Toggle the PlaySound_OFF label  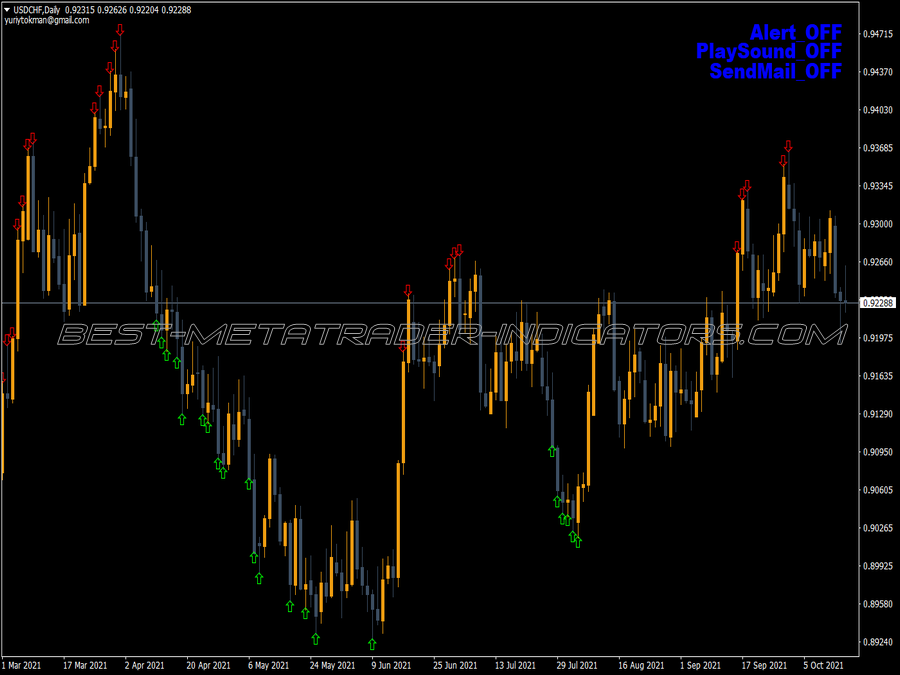tap(769, 51)
